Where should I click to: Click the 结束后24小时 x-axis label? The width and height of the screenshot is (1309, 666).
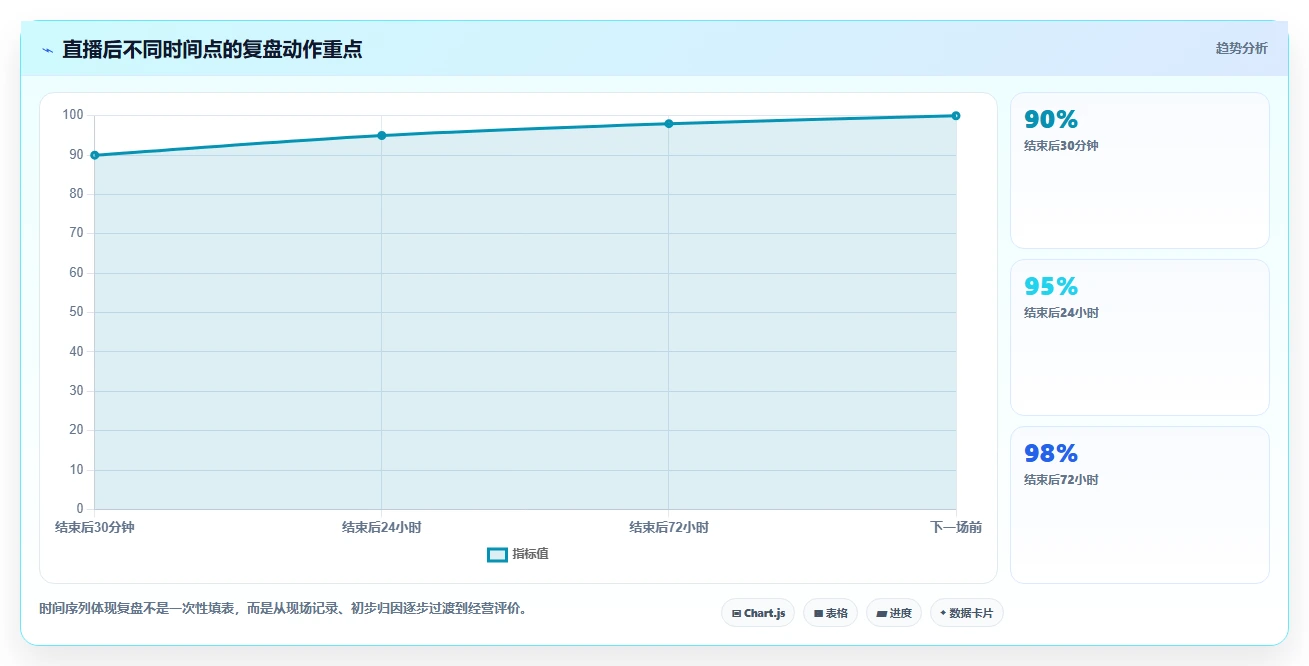(x=381, y=527)
